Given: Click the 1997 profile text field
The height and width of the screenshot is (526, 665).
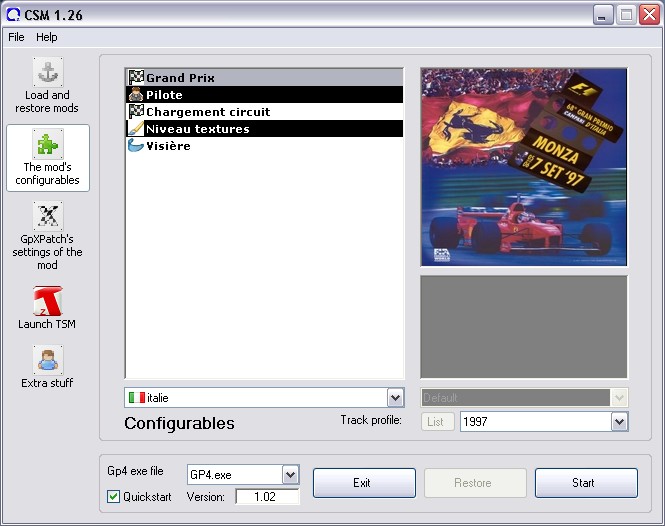Looking at the screenshot, I should click(536, 422).
